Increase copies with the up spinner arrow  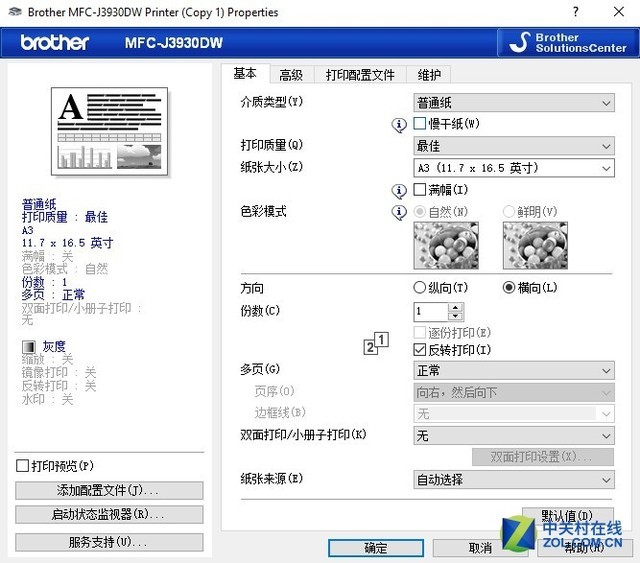click(456, 307)
